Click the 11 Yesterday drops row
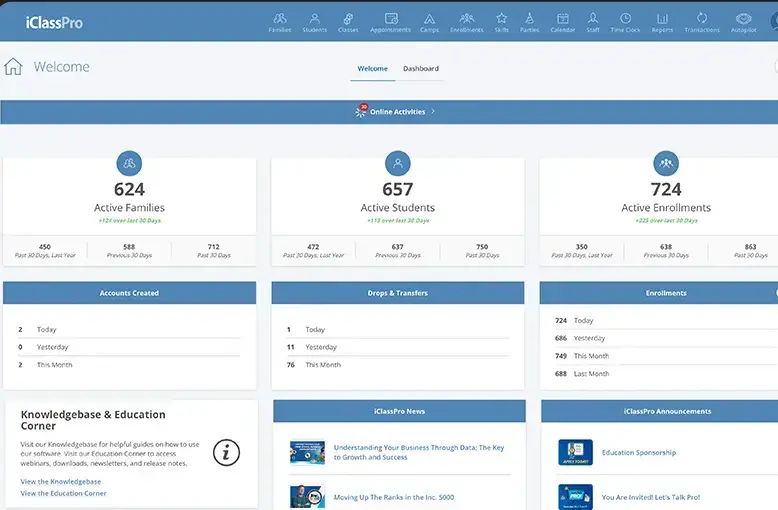 (x=397, y=347)
